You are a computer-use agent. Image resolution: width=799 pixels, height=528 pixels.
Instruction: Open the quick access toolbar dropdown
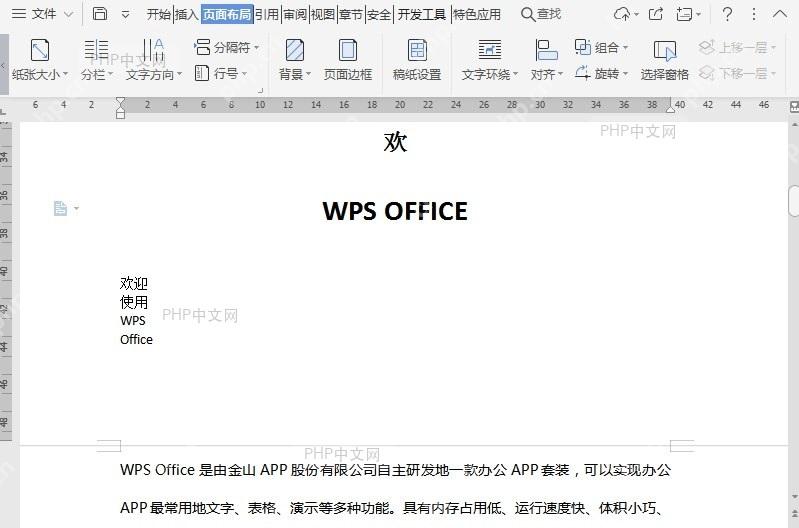[x=125, y=15]
